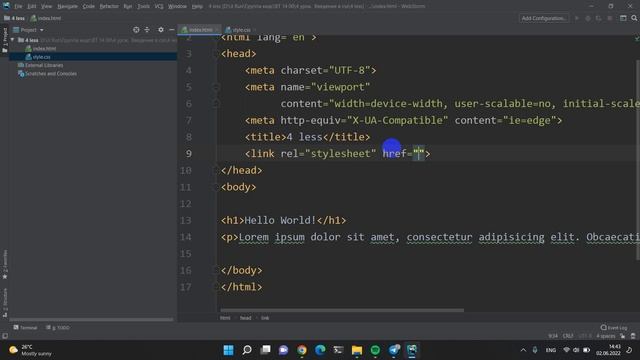Click the Run with Coverage icon
Viewport: 640px width, 360px height.
click(598, 18)
